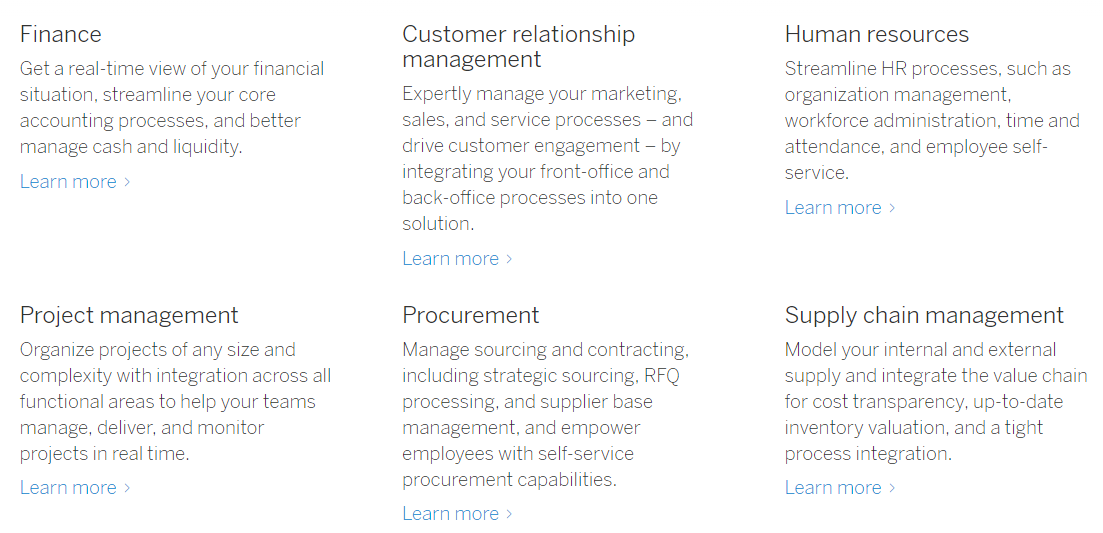Select the Project management heading
Viewport: 1103px width, 533px height.
(129, 315)
